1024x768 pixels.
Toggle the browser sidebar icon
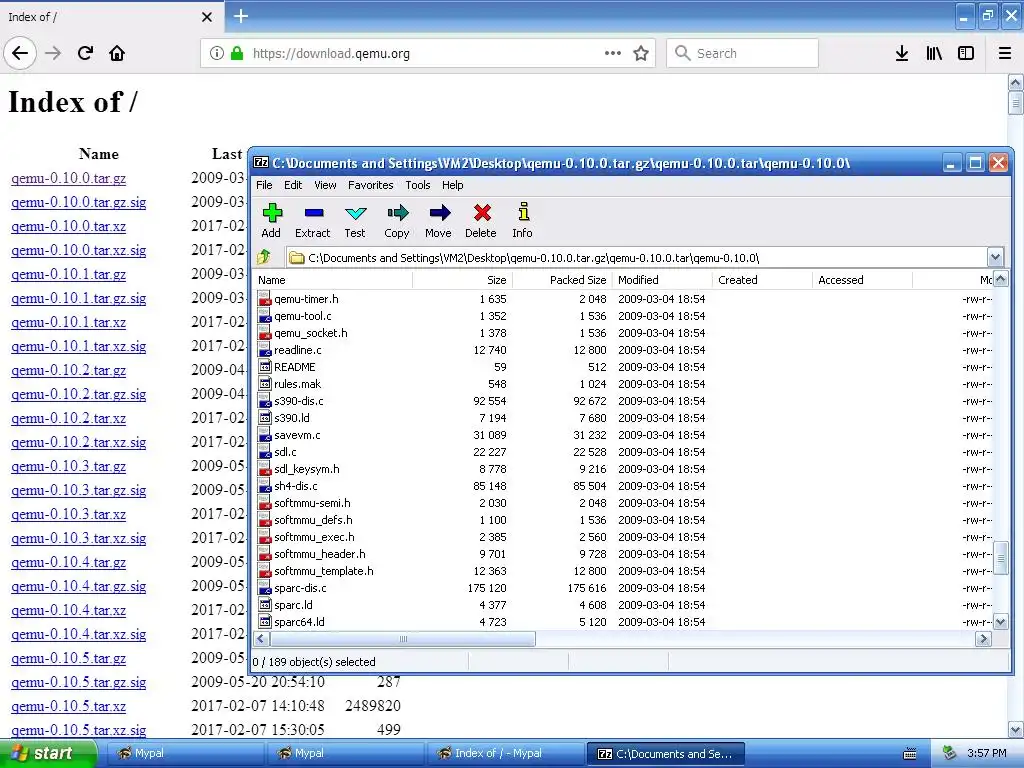(x=966, y=54)
